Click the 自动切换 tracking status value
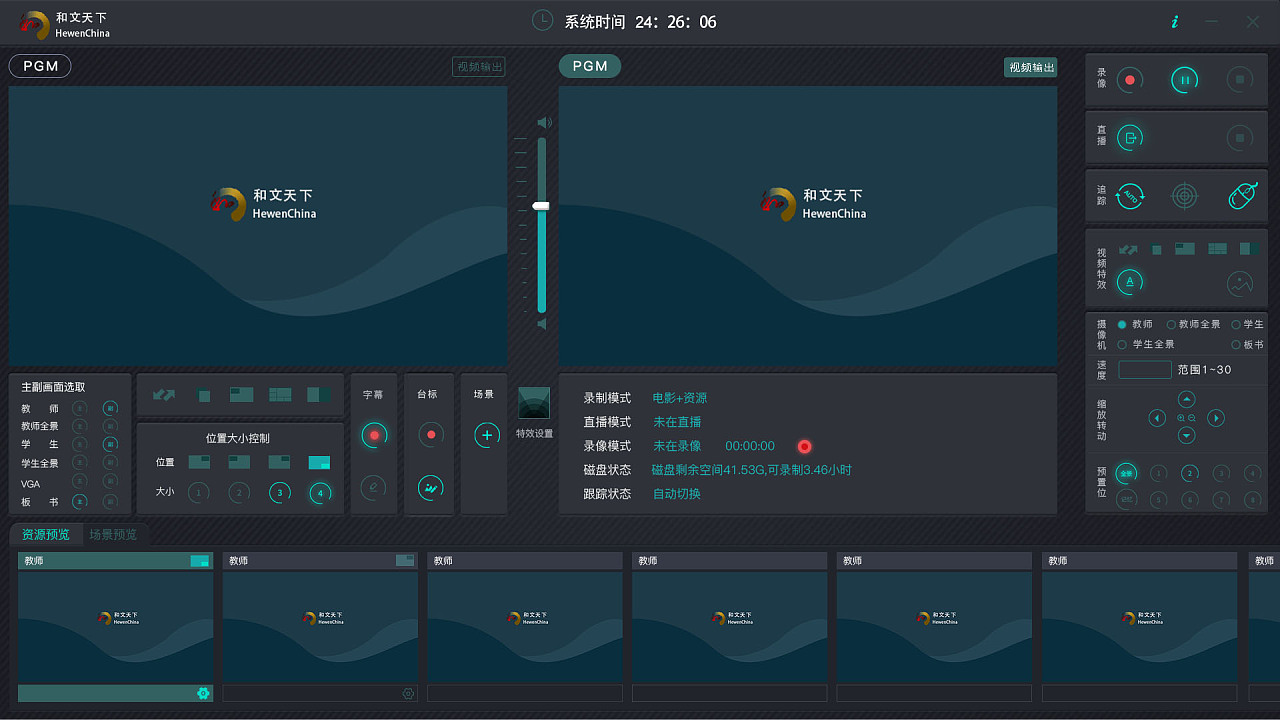 pyautogui.click(x=677, y=494)
